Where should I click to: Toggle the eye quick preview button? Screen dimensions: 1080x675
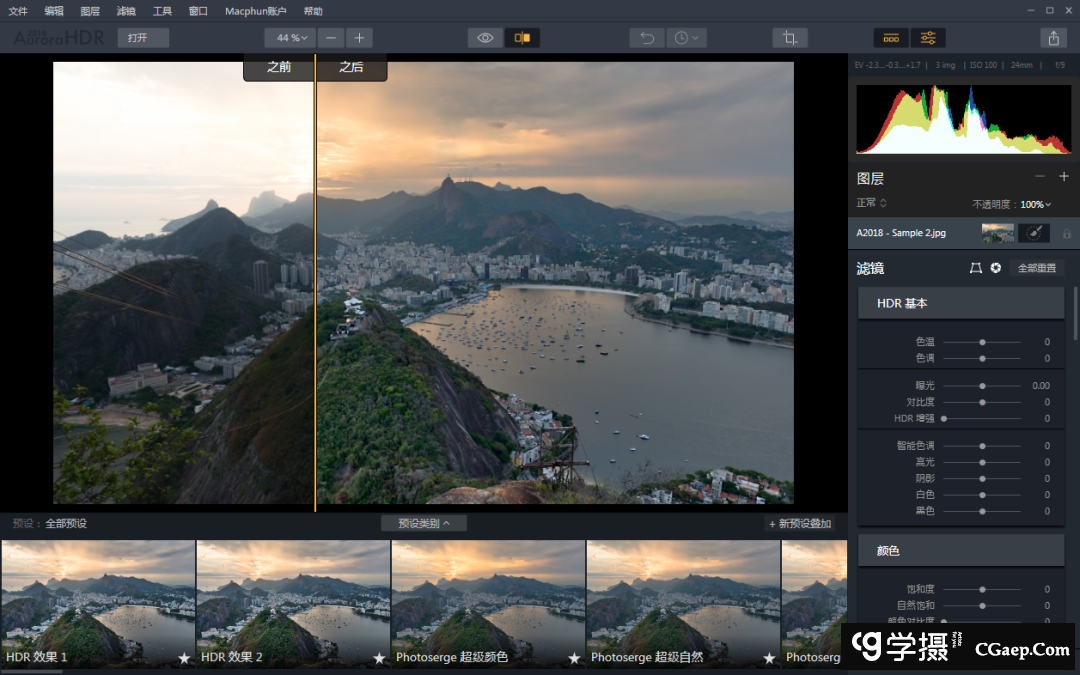click(485, 38)
